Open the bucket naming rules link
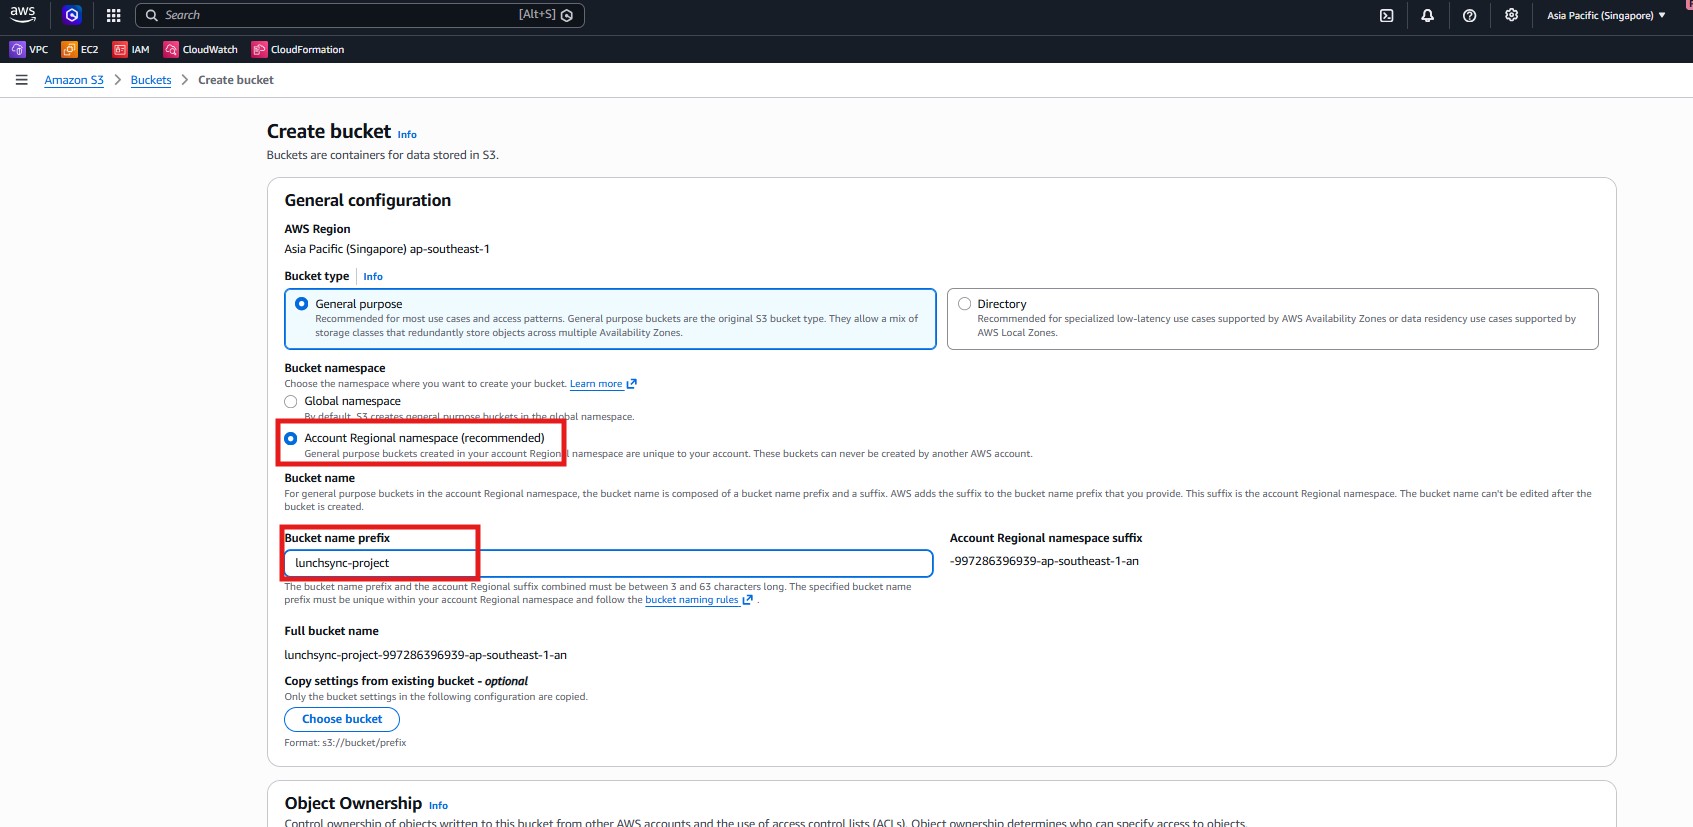This screenshot has height=827, width=1693. [x=692, y=600]
